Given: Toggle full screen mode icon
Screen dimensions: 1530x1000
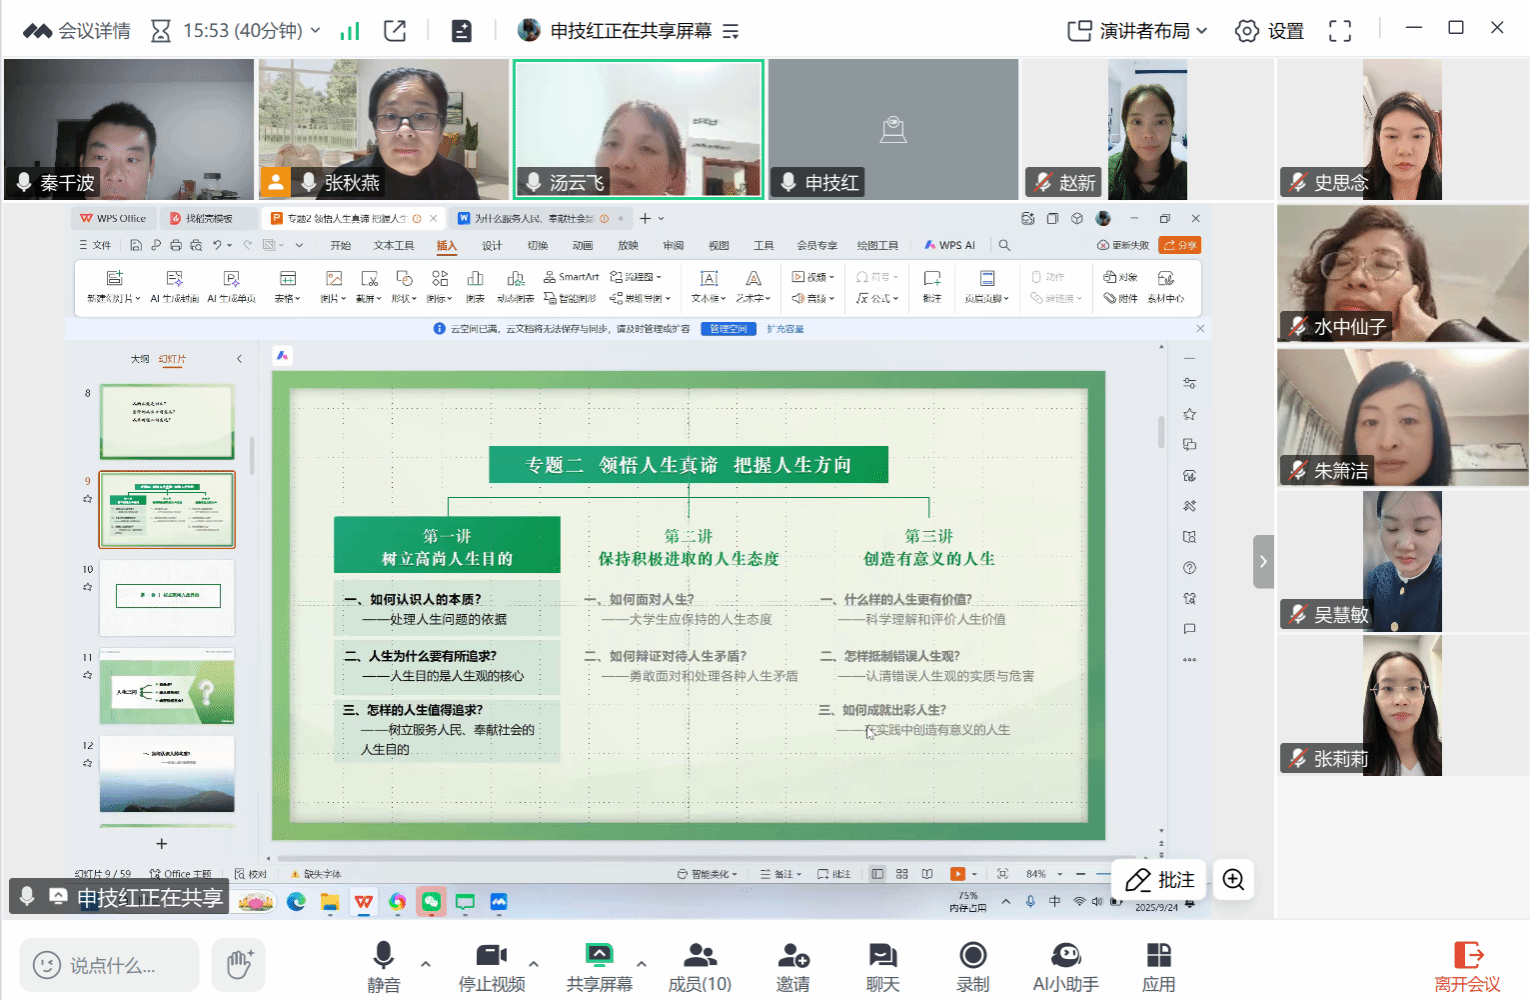Looking at the screenshot, I should click(x=1340, y=31).
